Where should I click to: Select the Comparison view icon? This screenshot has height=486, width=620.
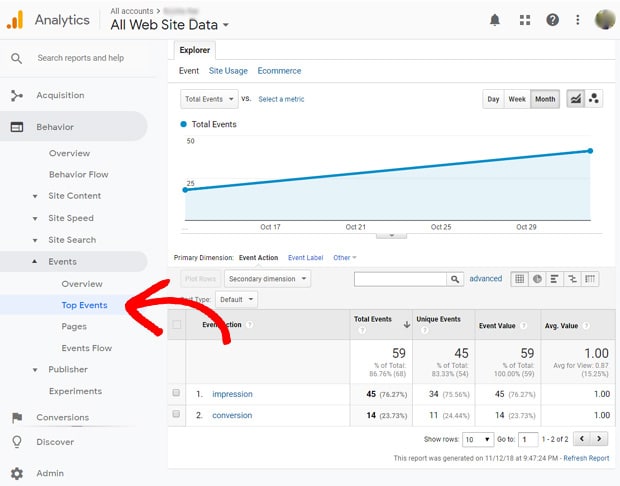(x=572, y=279)
